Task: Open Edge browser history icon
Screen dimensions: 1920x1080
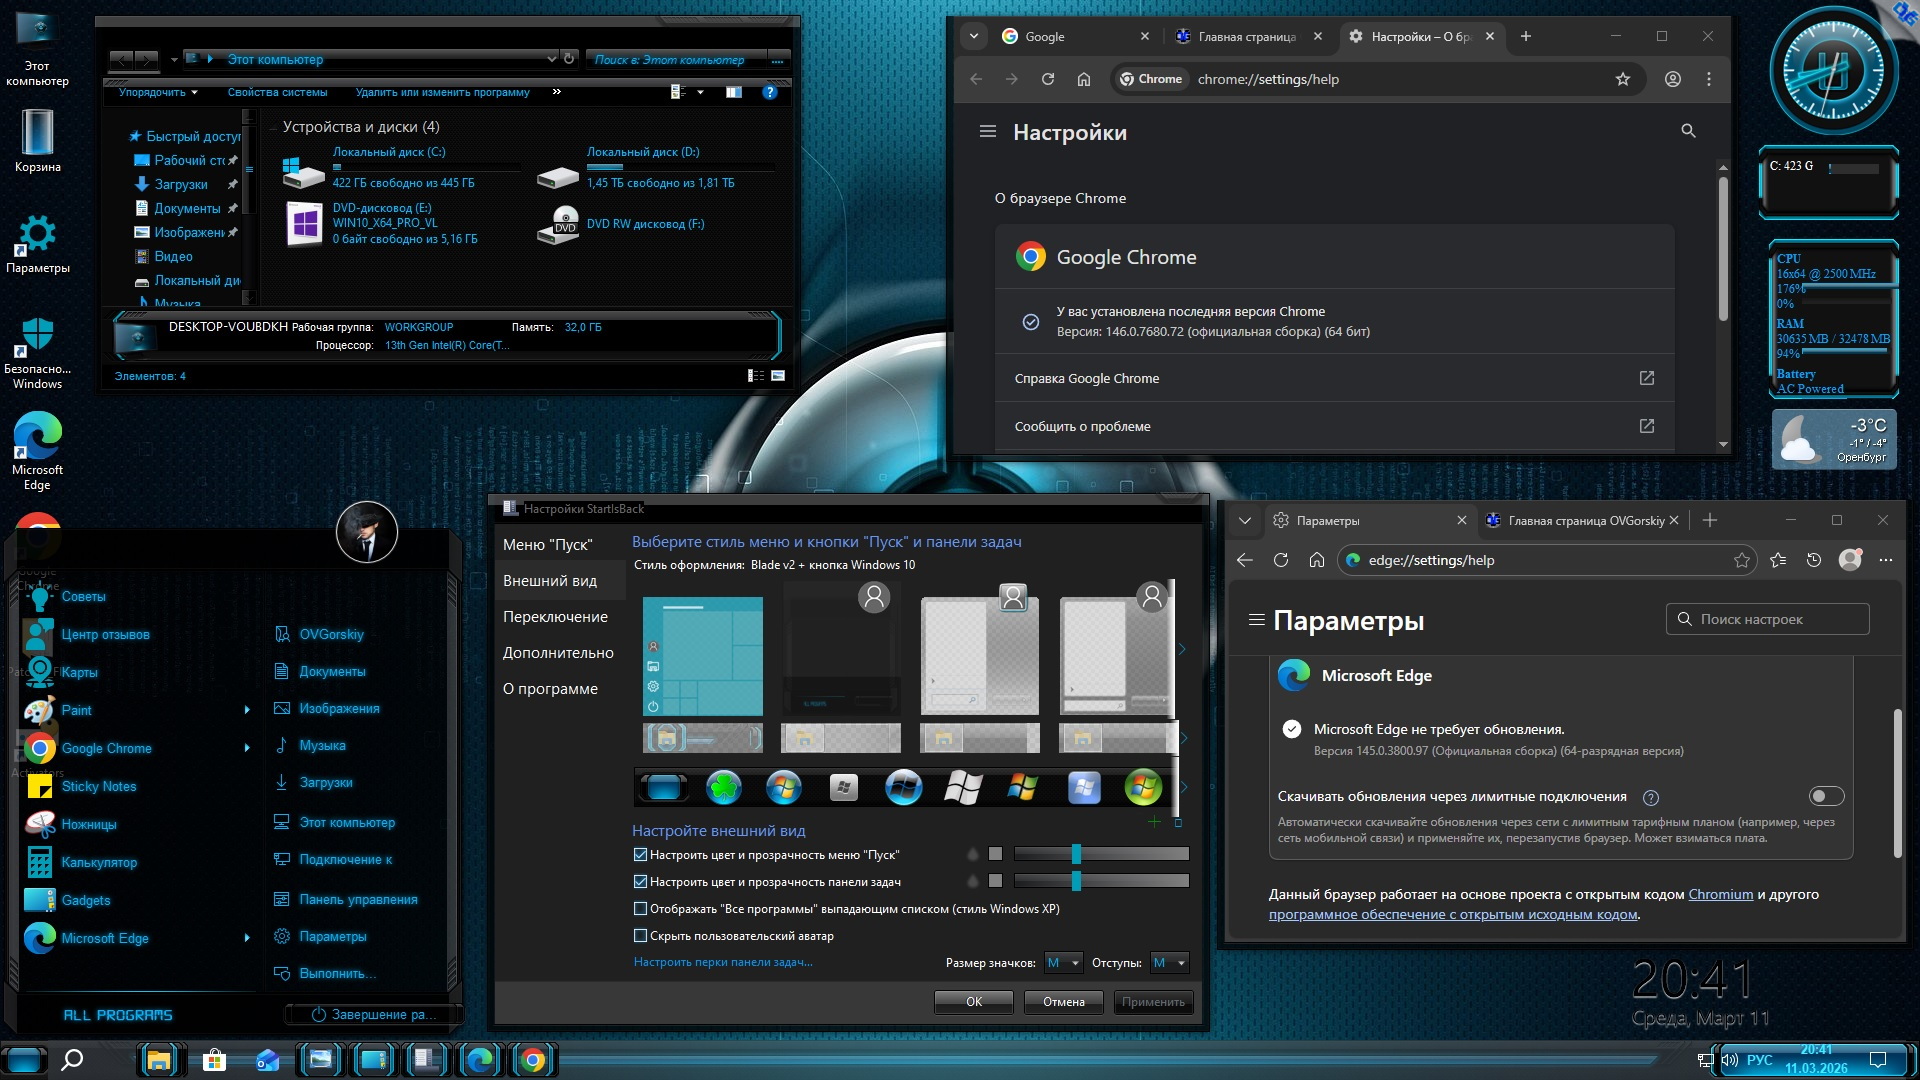Action: pos(1814,560)
